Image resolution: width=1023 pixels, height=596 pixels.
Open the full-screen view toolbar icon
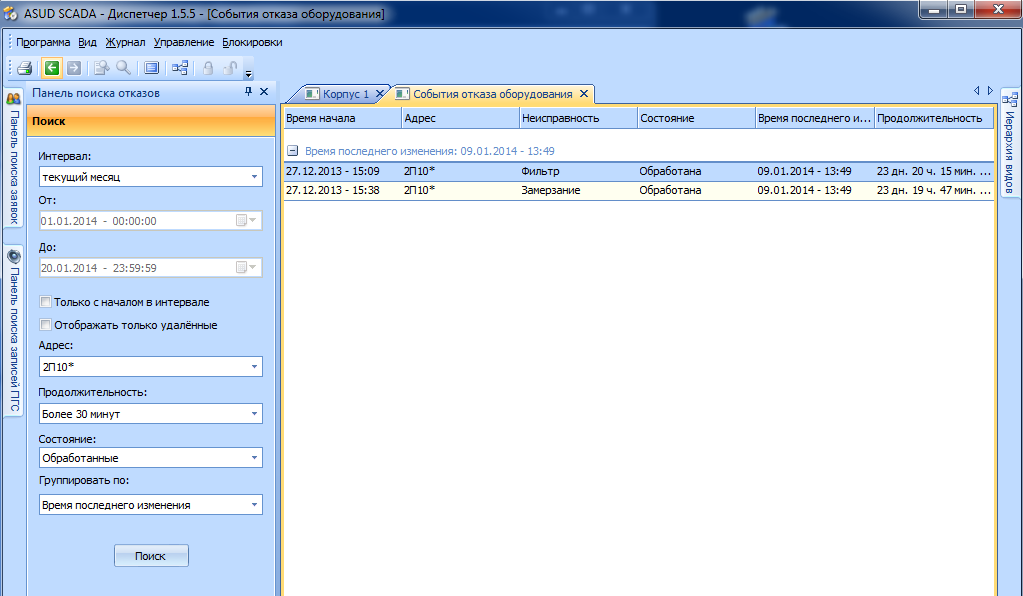[x=151, y=68]
